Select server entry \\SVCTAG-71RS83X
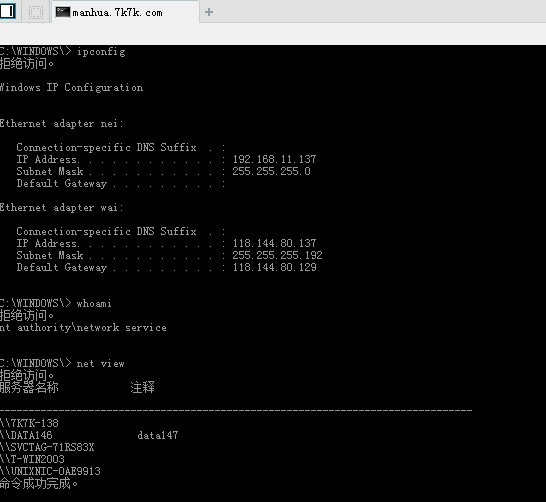546x502 pixels. [x=47, y=447]
